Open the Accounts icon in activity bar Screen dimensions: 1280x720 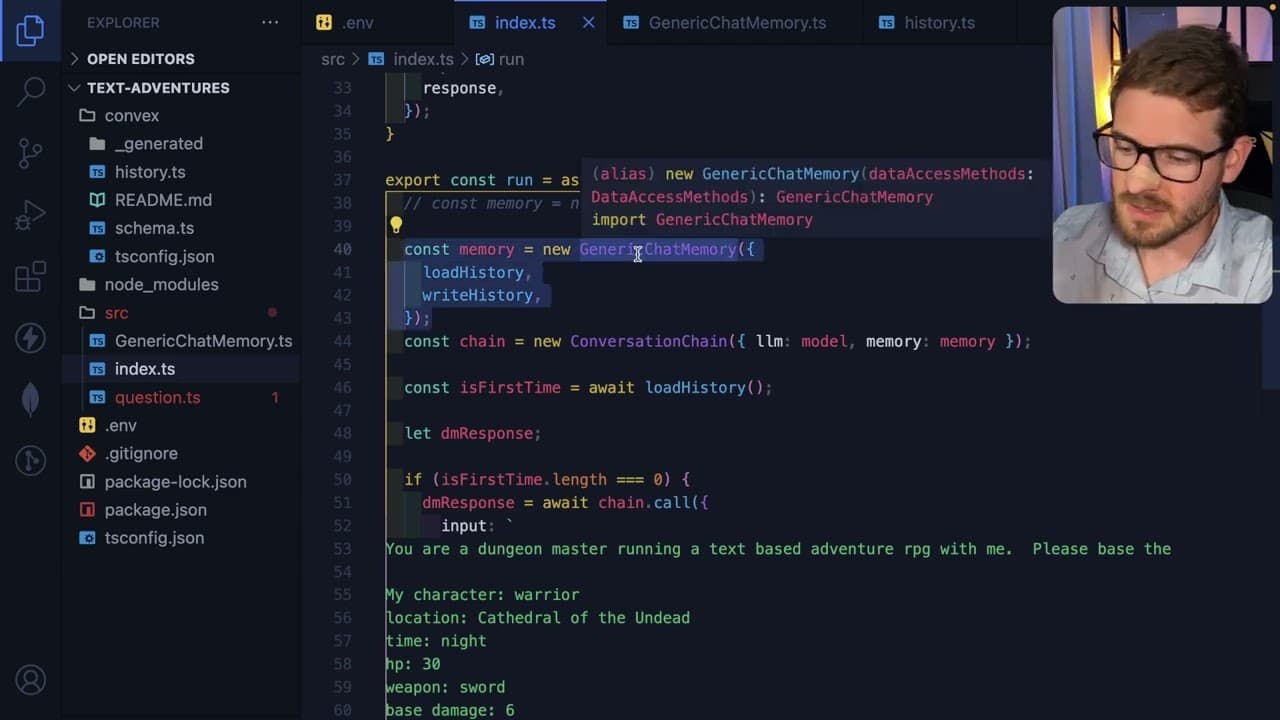tap(30, 681)
